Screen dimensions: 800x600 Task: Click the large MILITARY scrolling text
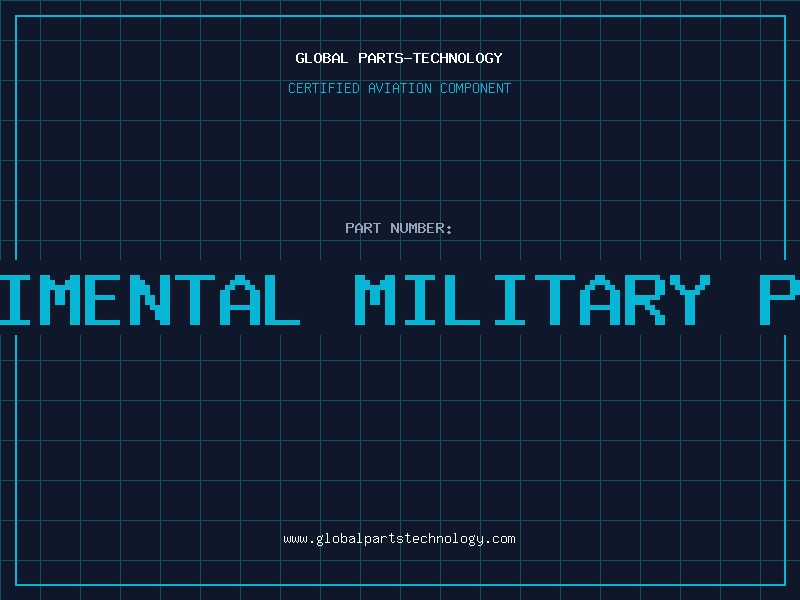pyautogui.click(x=533, y=300)
